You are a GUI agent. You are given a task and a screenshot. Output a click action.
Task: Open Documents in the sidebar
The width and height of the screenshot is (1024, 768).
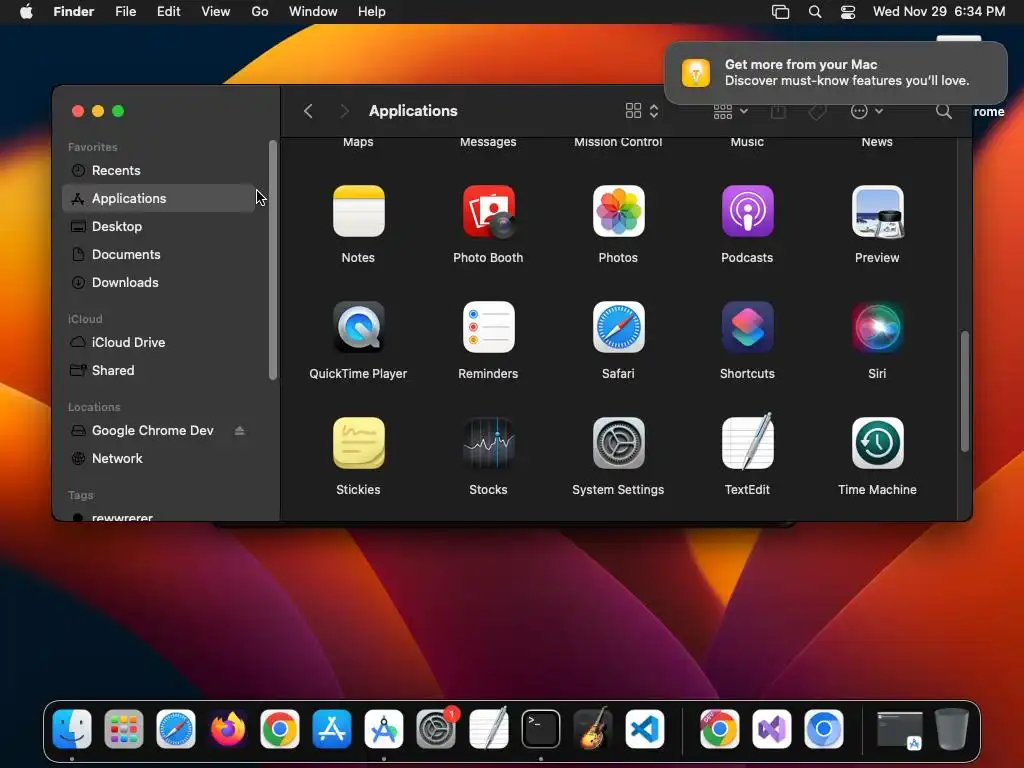pos(159,255)
